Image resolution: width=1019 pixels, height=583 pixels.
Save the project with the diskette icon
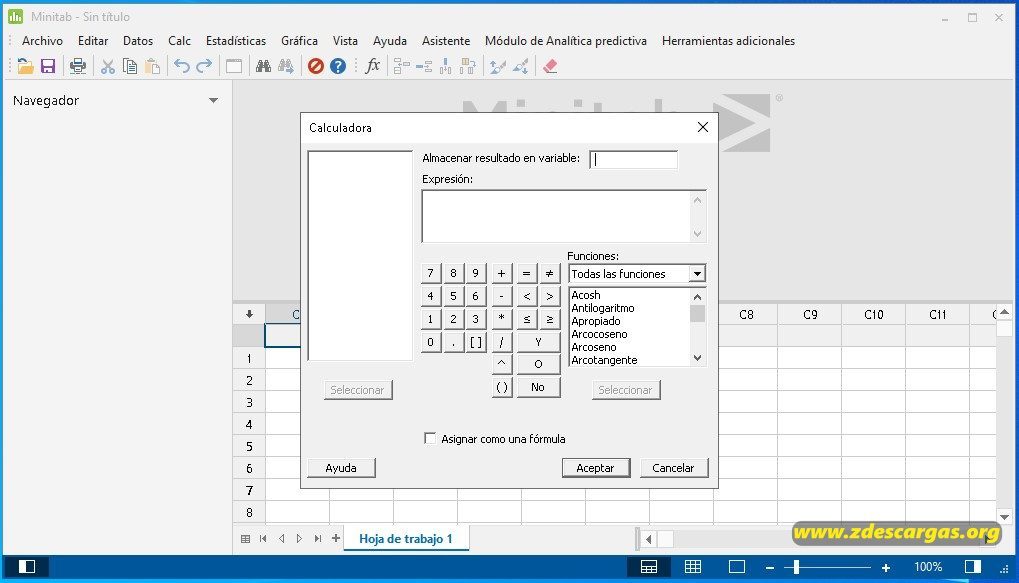pos(48,66)
